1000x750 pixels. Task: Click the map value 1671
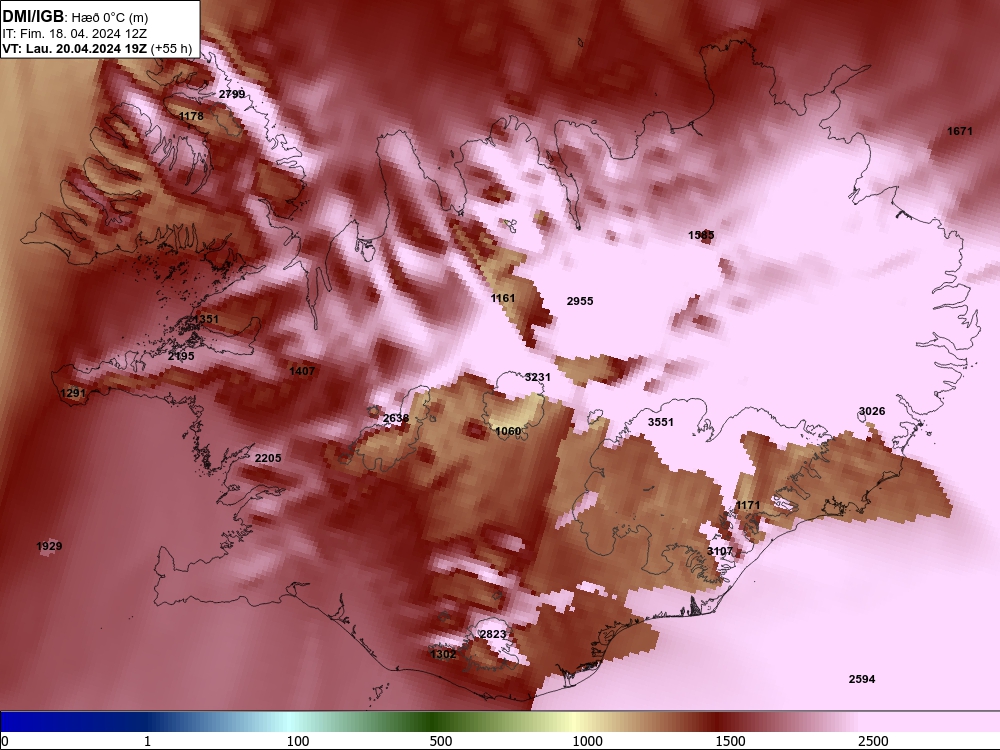960,131
